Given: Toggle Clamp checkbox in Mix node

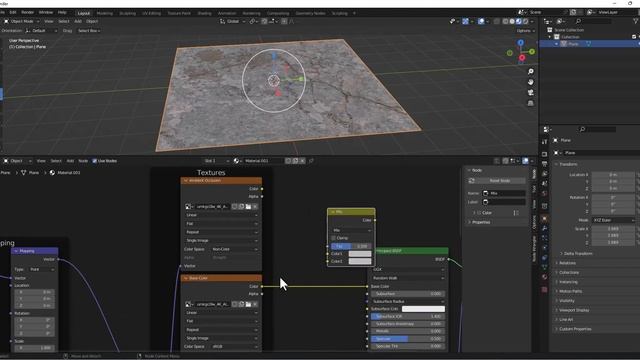Looking at the screenshot, I should 333,238.
